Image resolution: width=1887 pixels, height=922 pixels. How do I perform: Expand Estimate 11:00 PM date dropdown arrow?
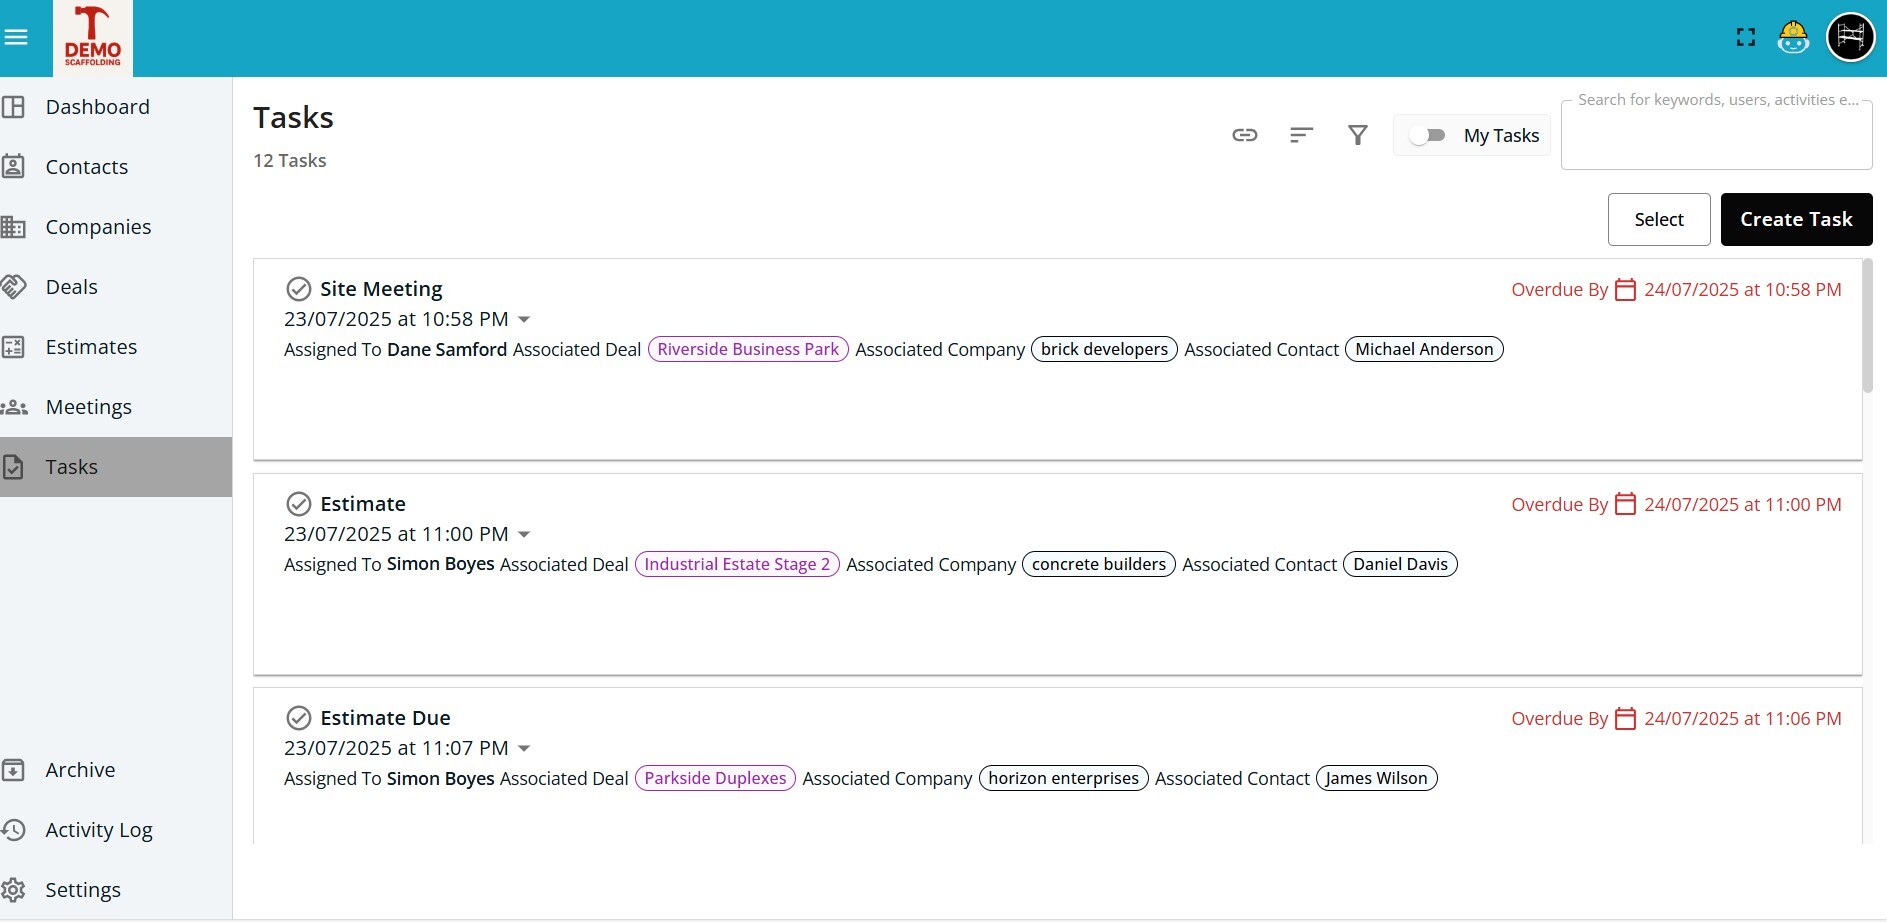coord(524,535)
